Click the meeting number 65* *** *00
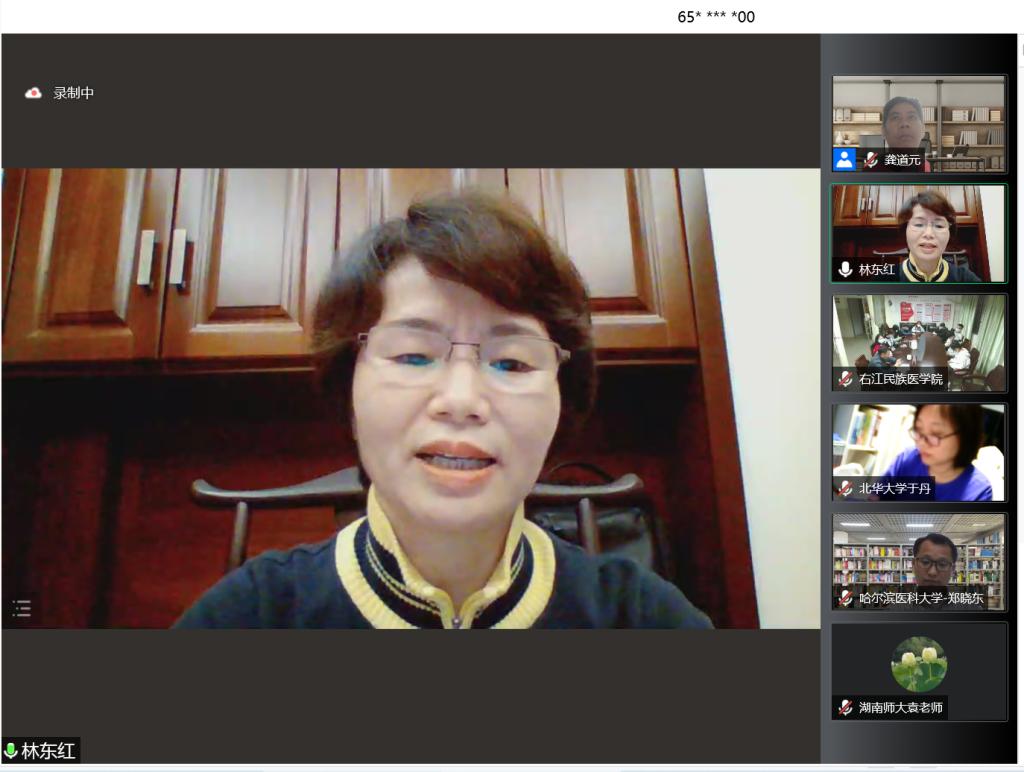This screenshot has width=1024, height=772. [716, 17]
